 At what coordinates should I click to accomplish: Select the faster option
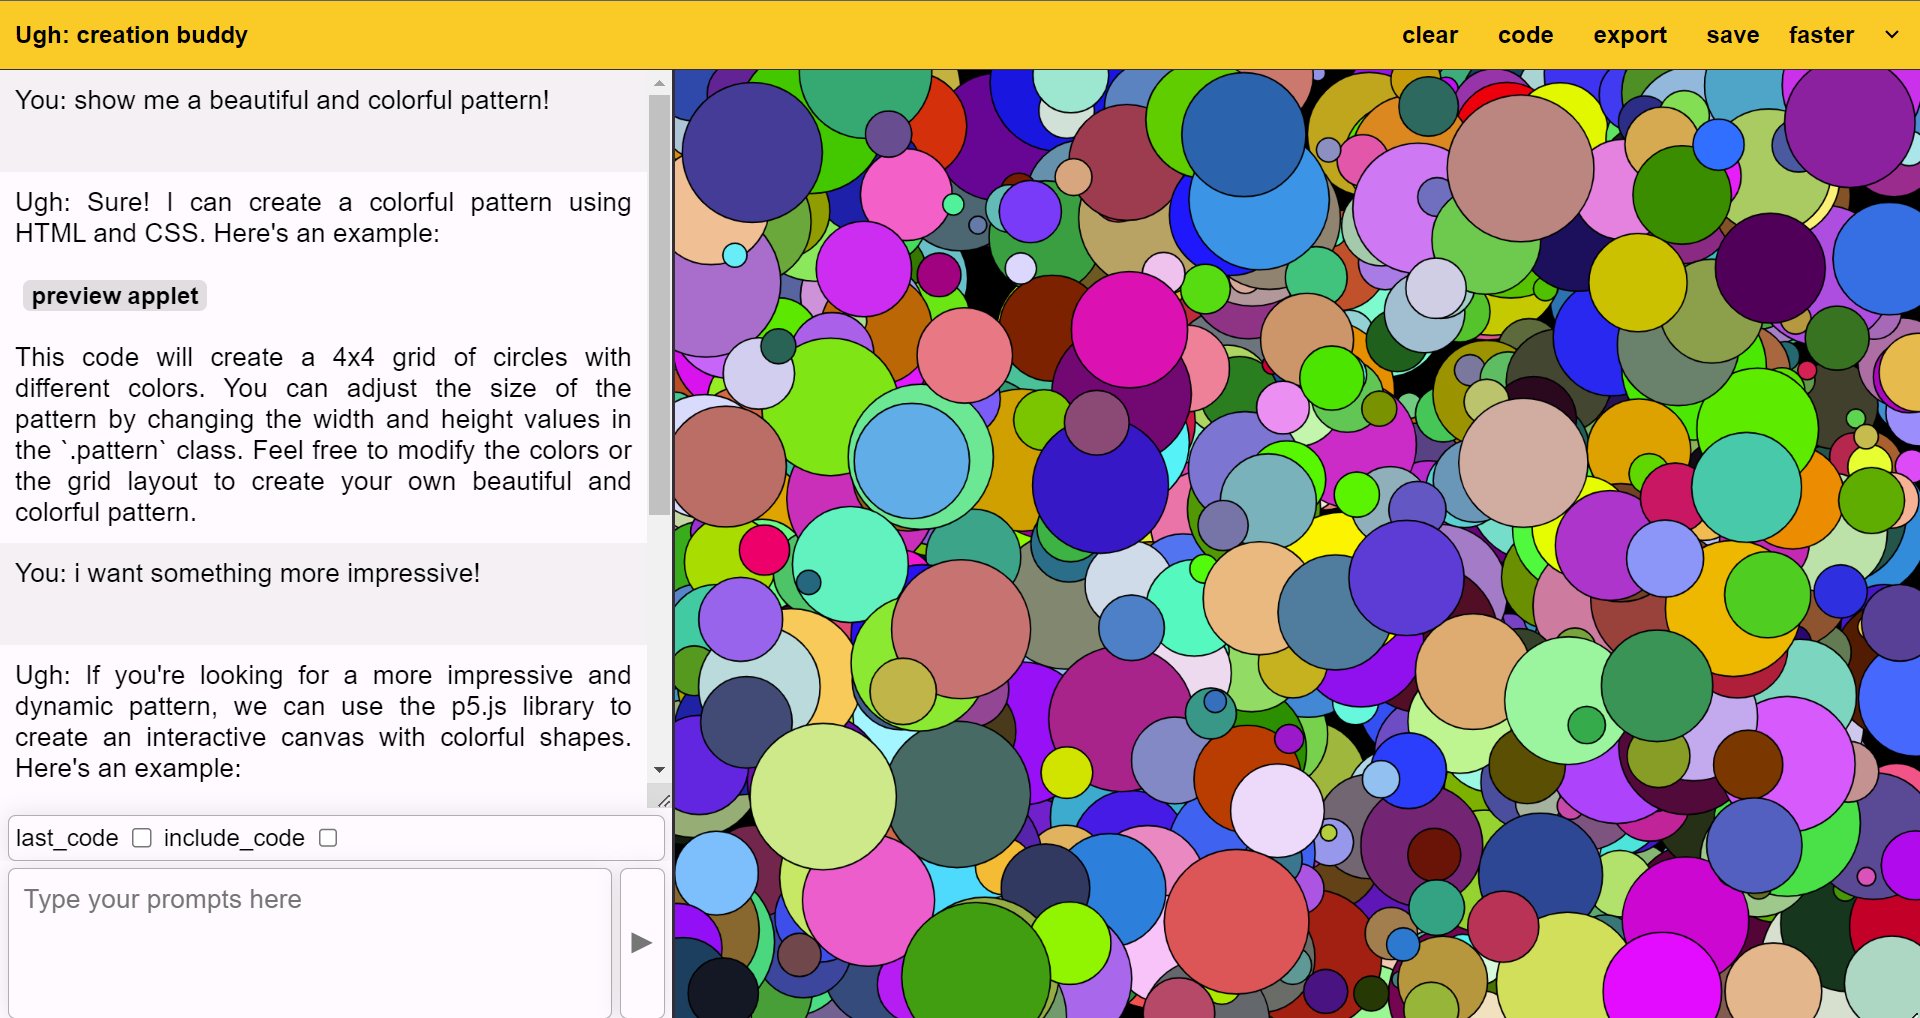[1821, 35]
